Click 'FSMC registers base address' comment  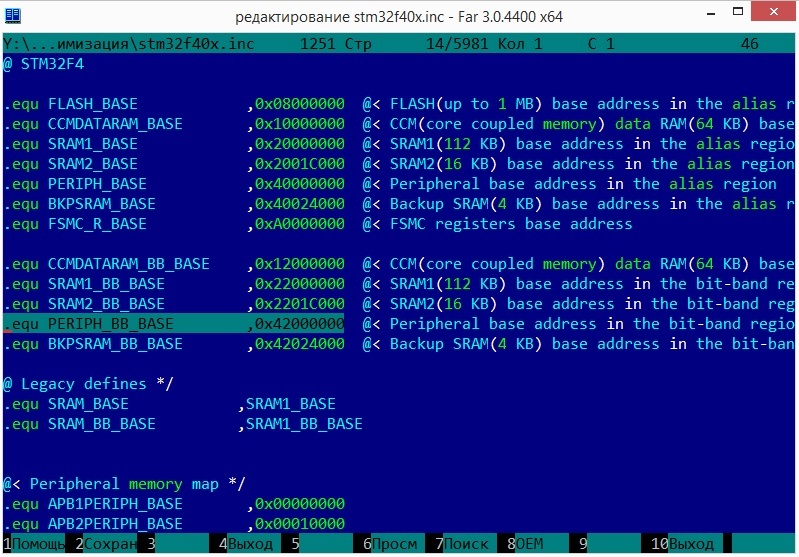click(x=511, y=224)
